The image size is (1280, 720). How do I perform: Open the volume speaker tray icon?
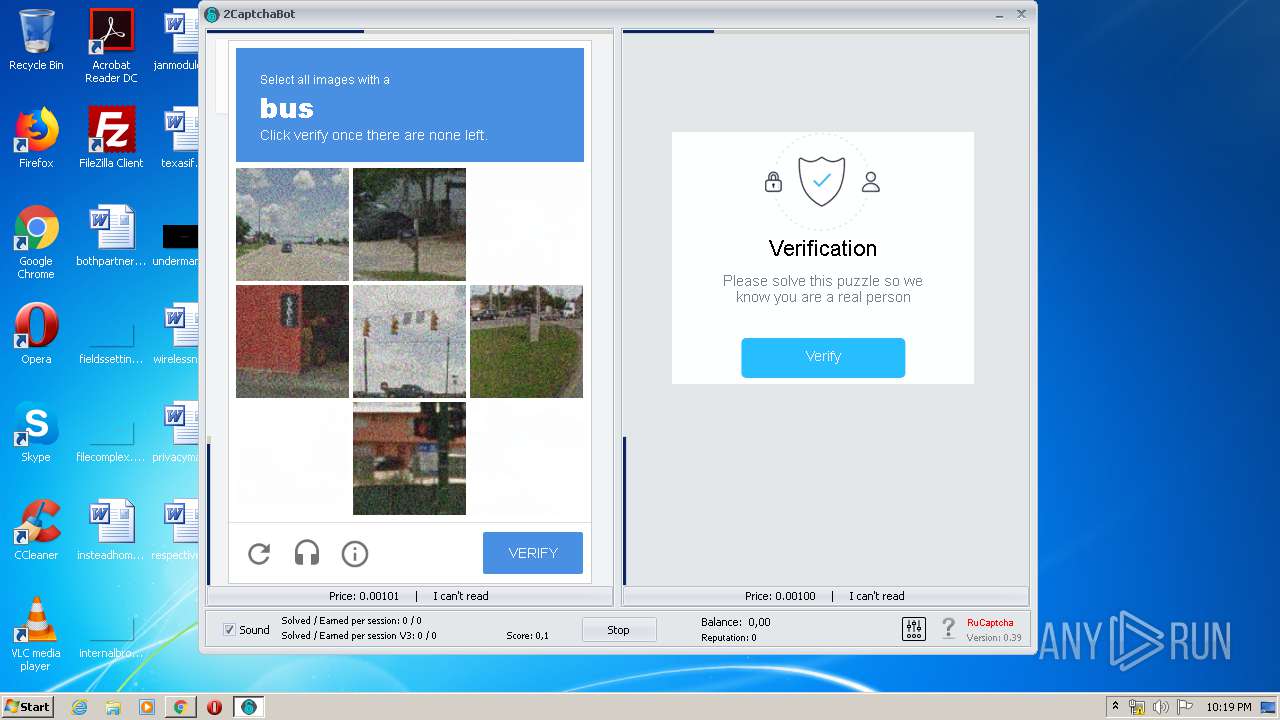(x=1160, y=707)
